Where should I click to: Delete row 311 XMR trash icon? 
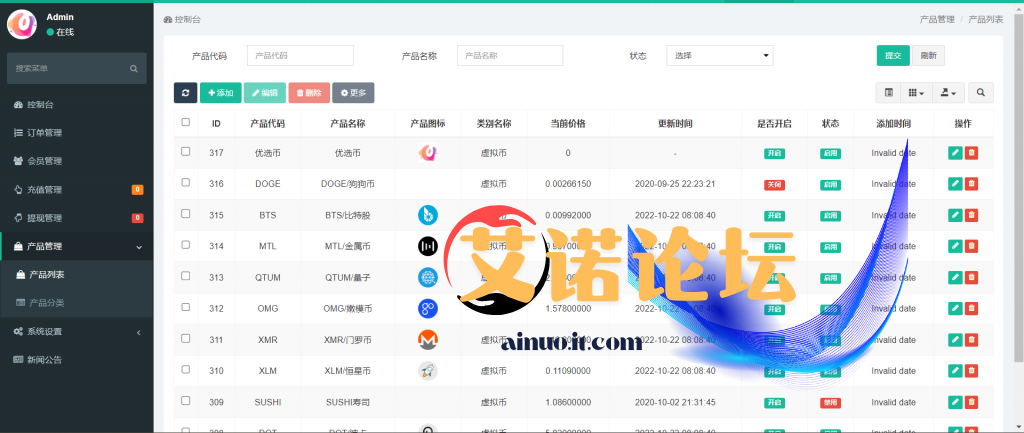pos(972,340)
